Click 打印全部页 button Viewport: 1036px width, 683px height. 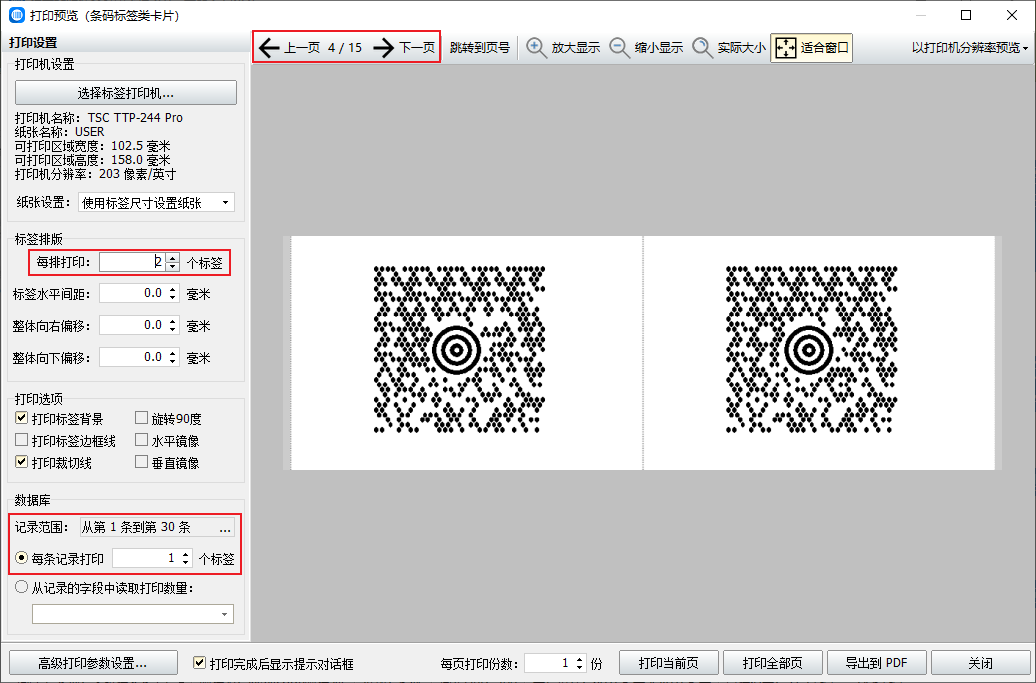pyautogui.click(x=772, y=663)
